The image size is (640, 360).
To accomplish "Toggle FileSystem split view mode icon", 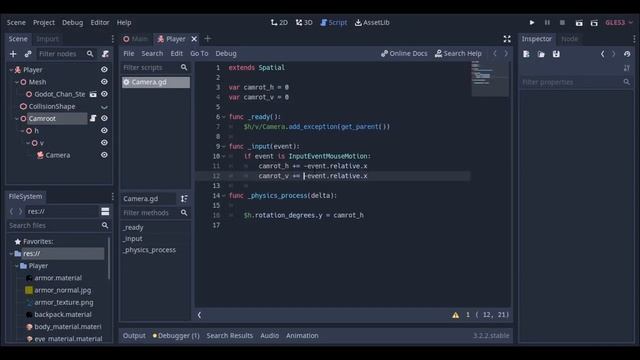I will coord(105,211).
